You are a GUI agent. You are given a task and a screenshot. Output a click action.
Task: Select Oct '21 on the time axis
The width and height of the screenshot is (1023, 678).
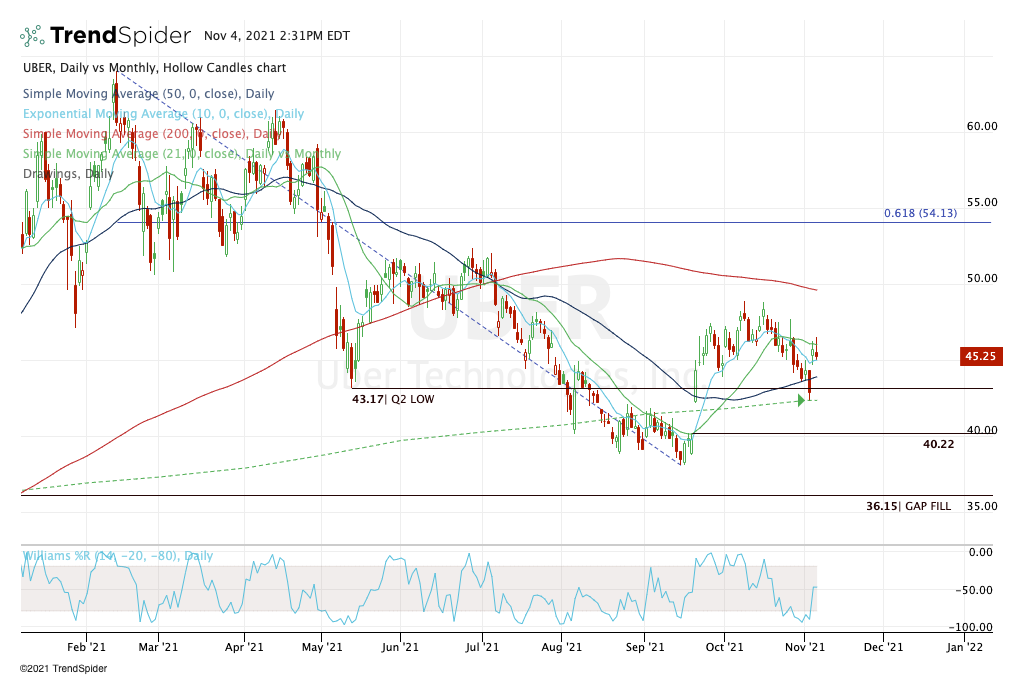[723, 647]
